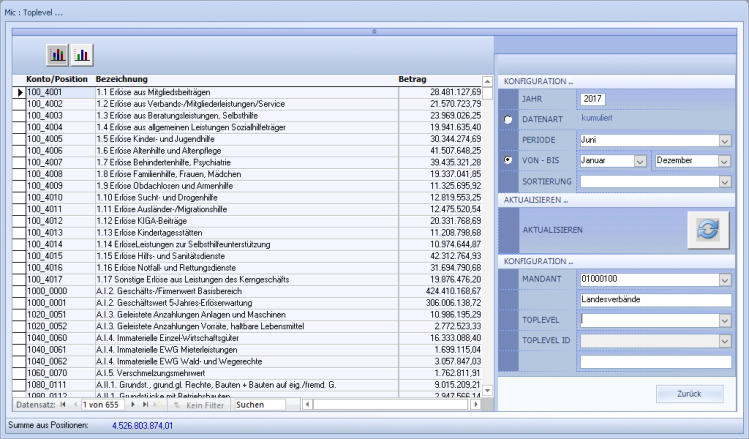Open the Periode dropdown showing Juni
Image resolution: width=749 pixels, height=439 pixels.
tap(724, 140)
